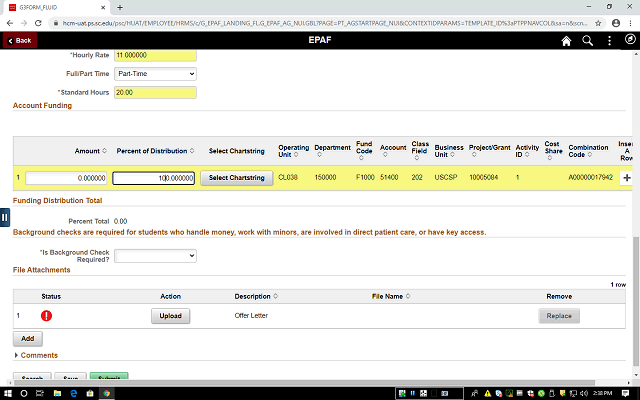Click the plus icon to insert a funding row

627,178
